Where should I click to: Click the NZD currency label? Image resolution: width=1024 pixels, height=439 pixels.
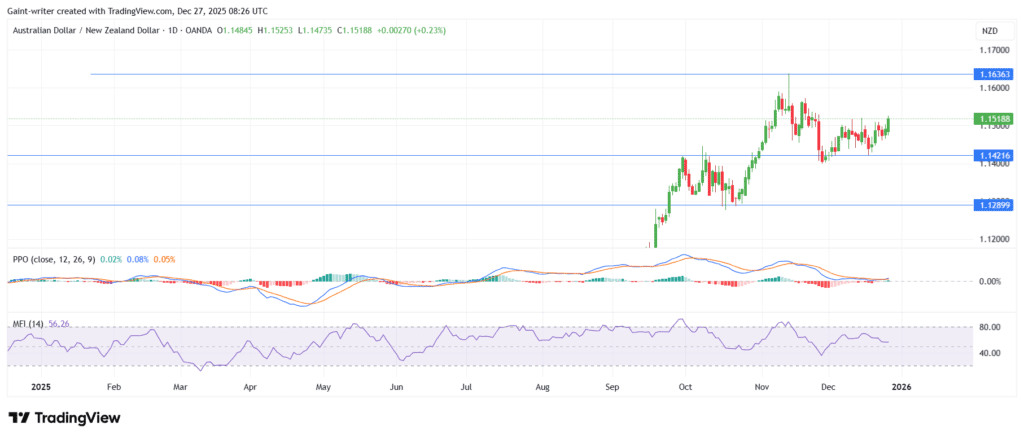(x=990, y=31)
